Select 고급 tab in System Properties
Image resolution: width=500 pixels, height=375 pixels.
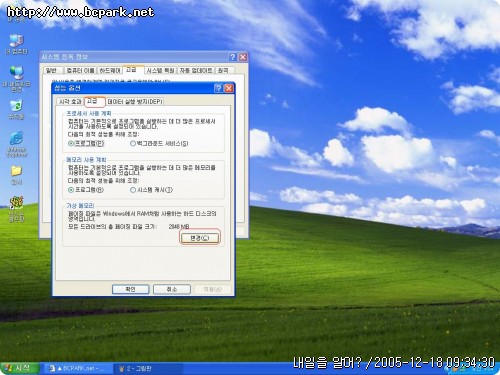(x=133, y=70)
